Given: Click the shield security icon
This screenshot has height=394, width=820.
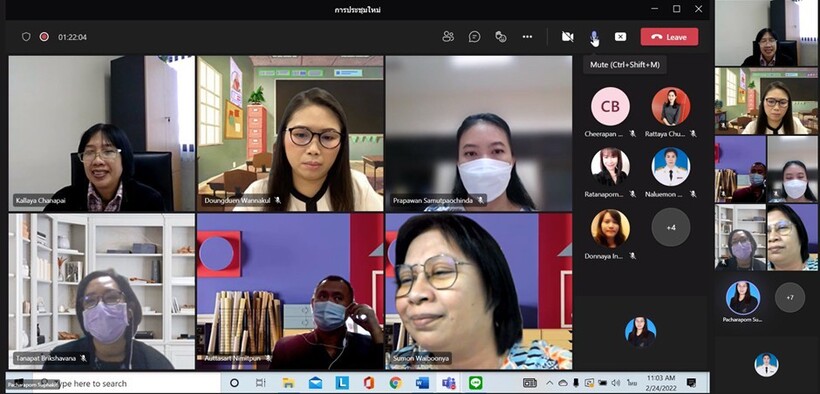Looking at the screenshot, I should (x=26, y=37).
